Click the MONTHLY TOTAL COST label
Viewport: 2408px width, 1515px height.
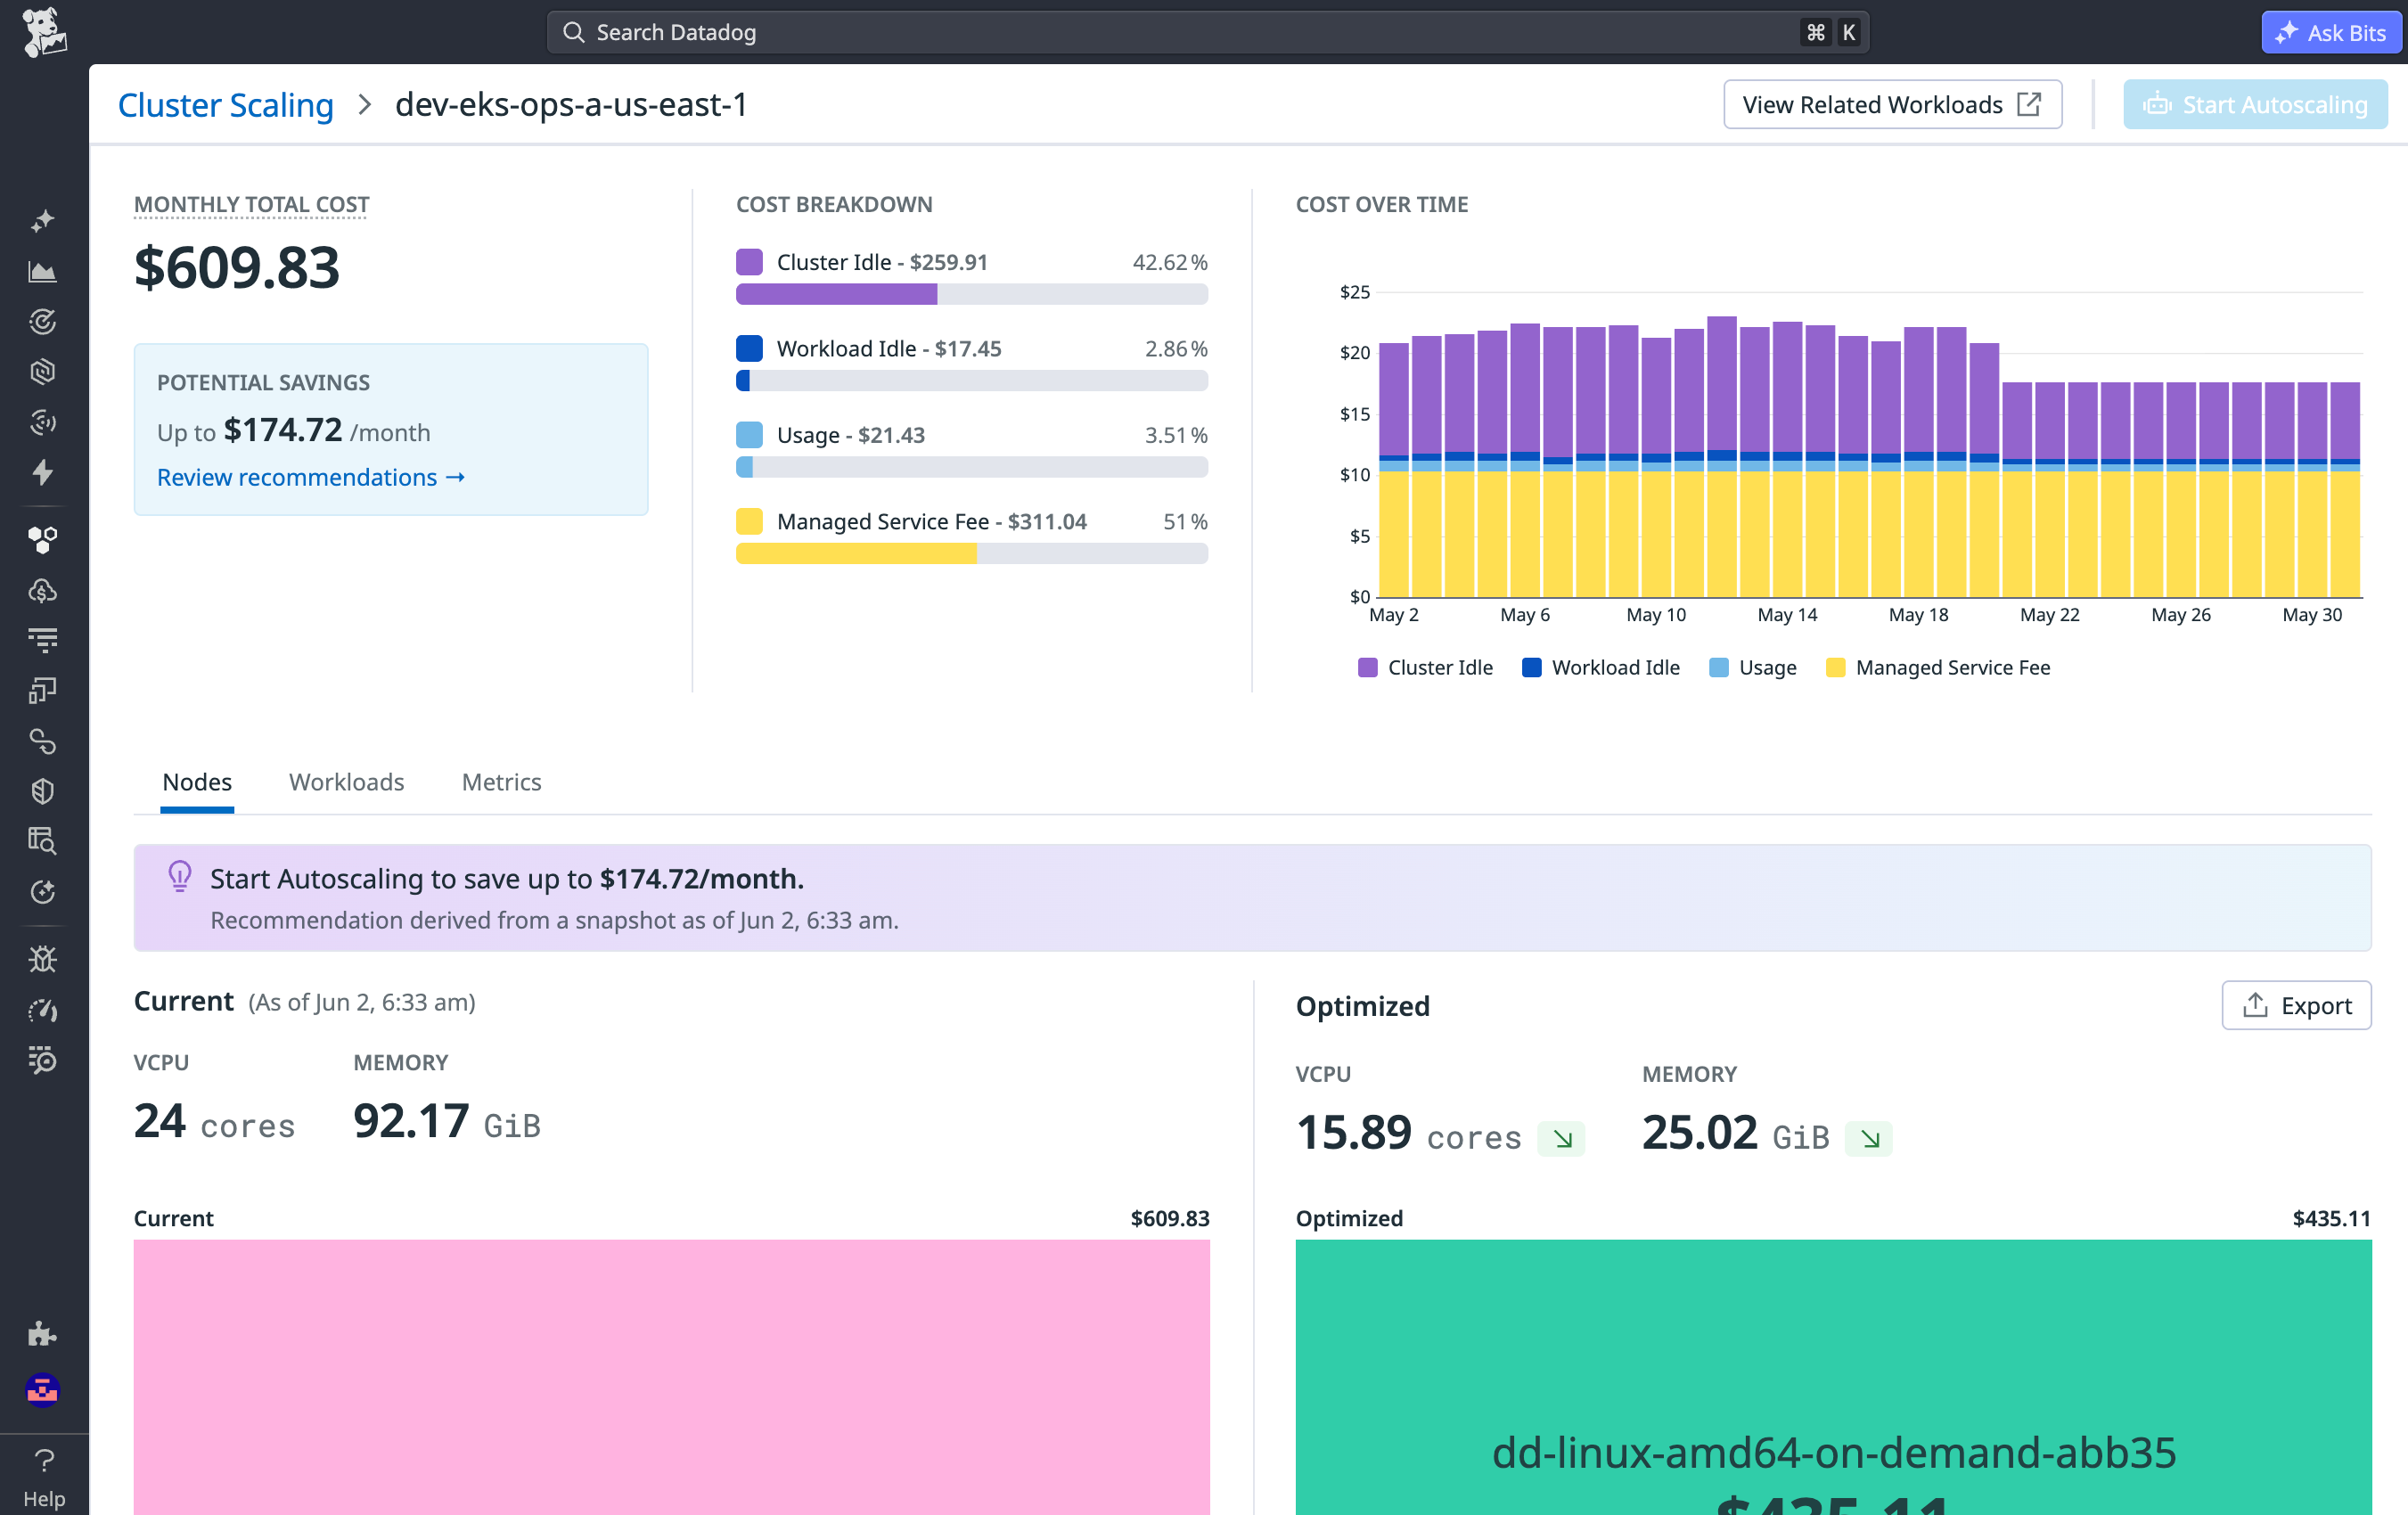point(251,204)
